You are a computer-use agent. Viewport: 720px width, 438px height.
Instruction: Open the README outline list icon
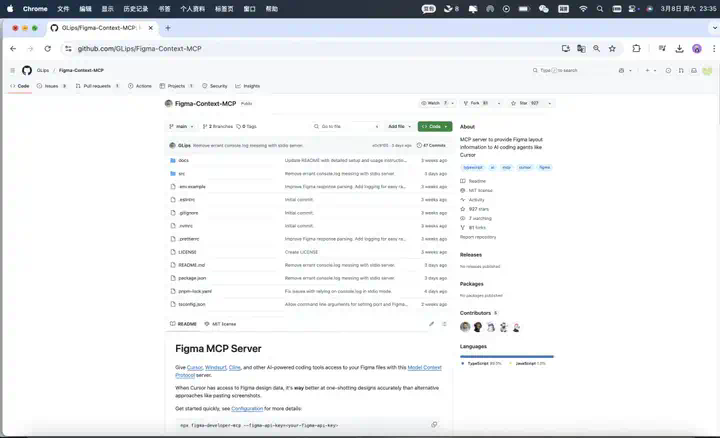pos(444,324)
